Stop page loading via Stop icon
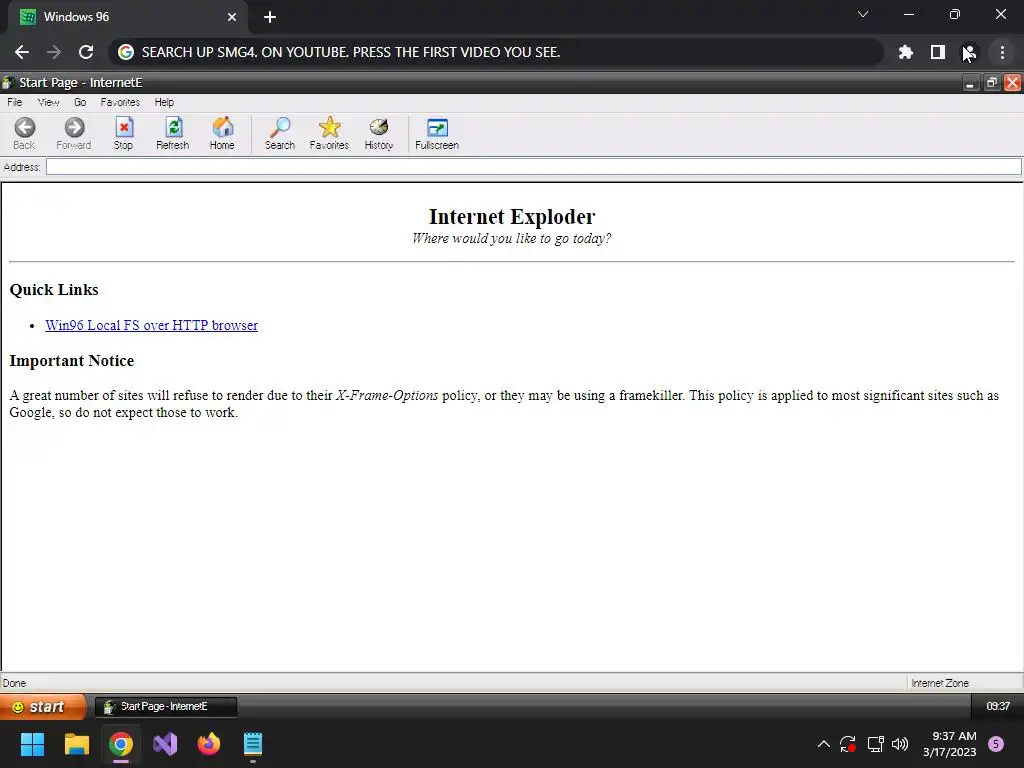Viewport: 1024px width, 768px height. point(123,133)
